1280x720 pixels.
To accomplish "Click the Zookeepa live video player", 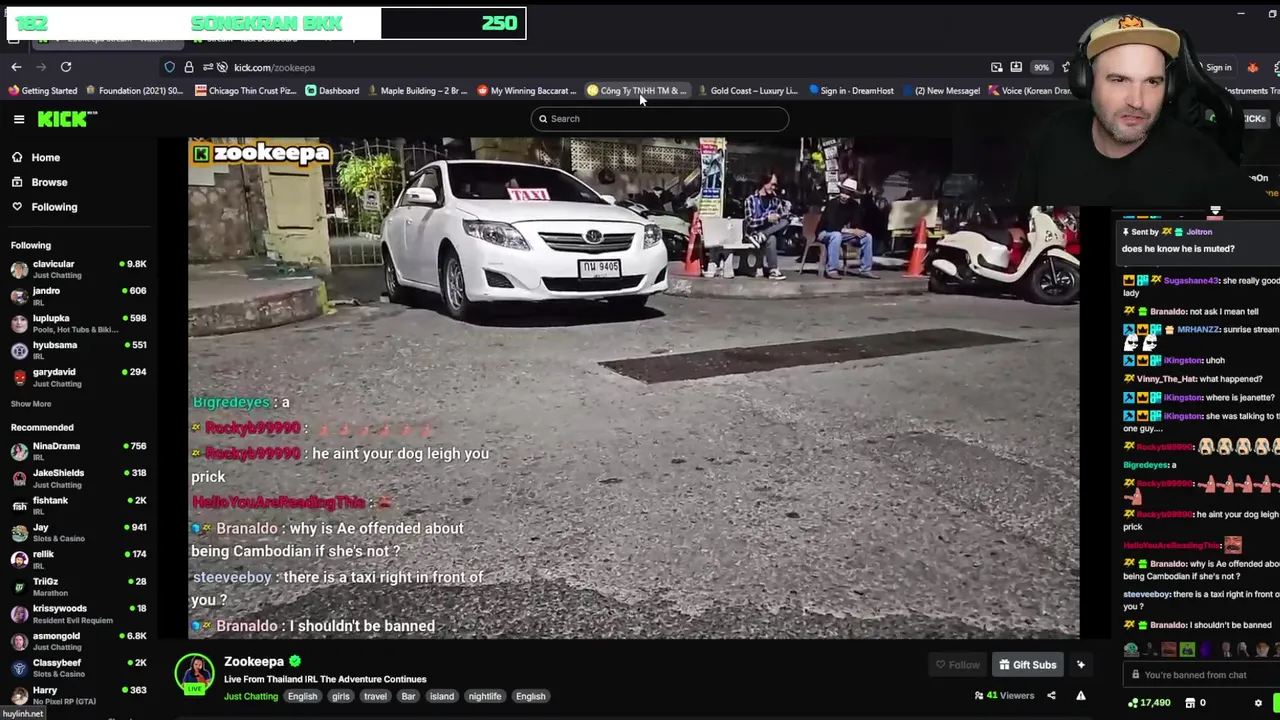I will 634,388.
